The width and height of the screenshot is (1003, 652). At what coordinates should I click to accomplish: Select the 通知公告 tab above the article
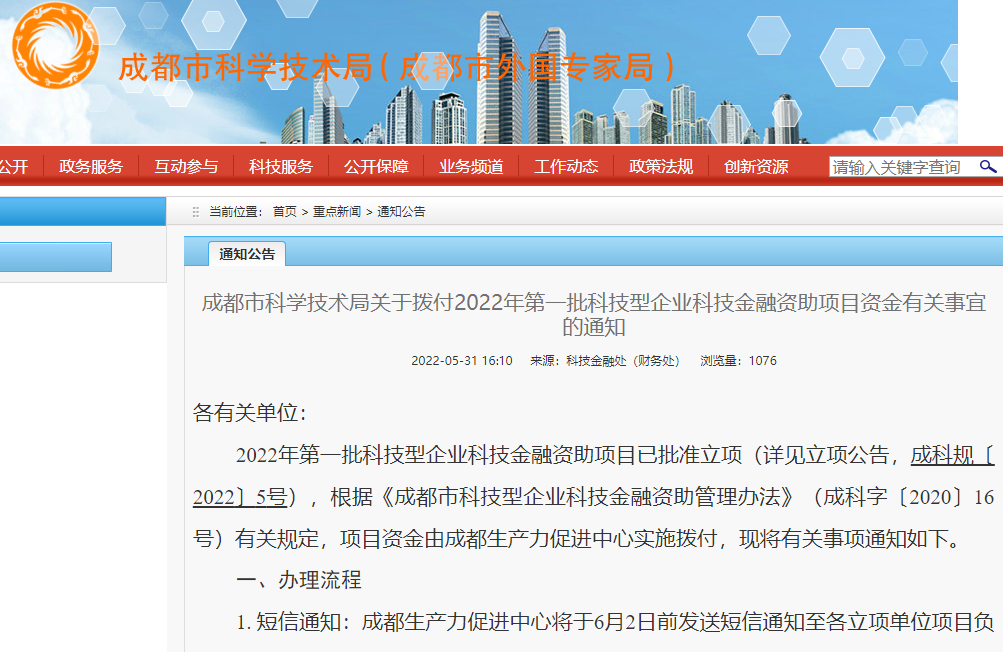pyautogui.click(x=247, y=254)
